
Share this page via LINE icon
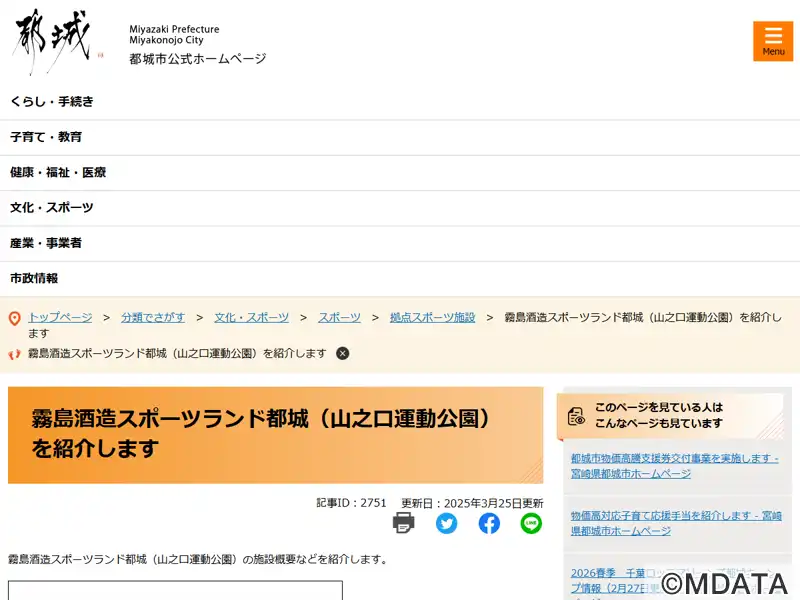531,523
